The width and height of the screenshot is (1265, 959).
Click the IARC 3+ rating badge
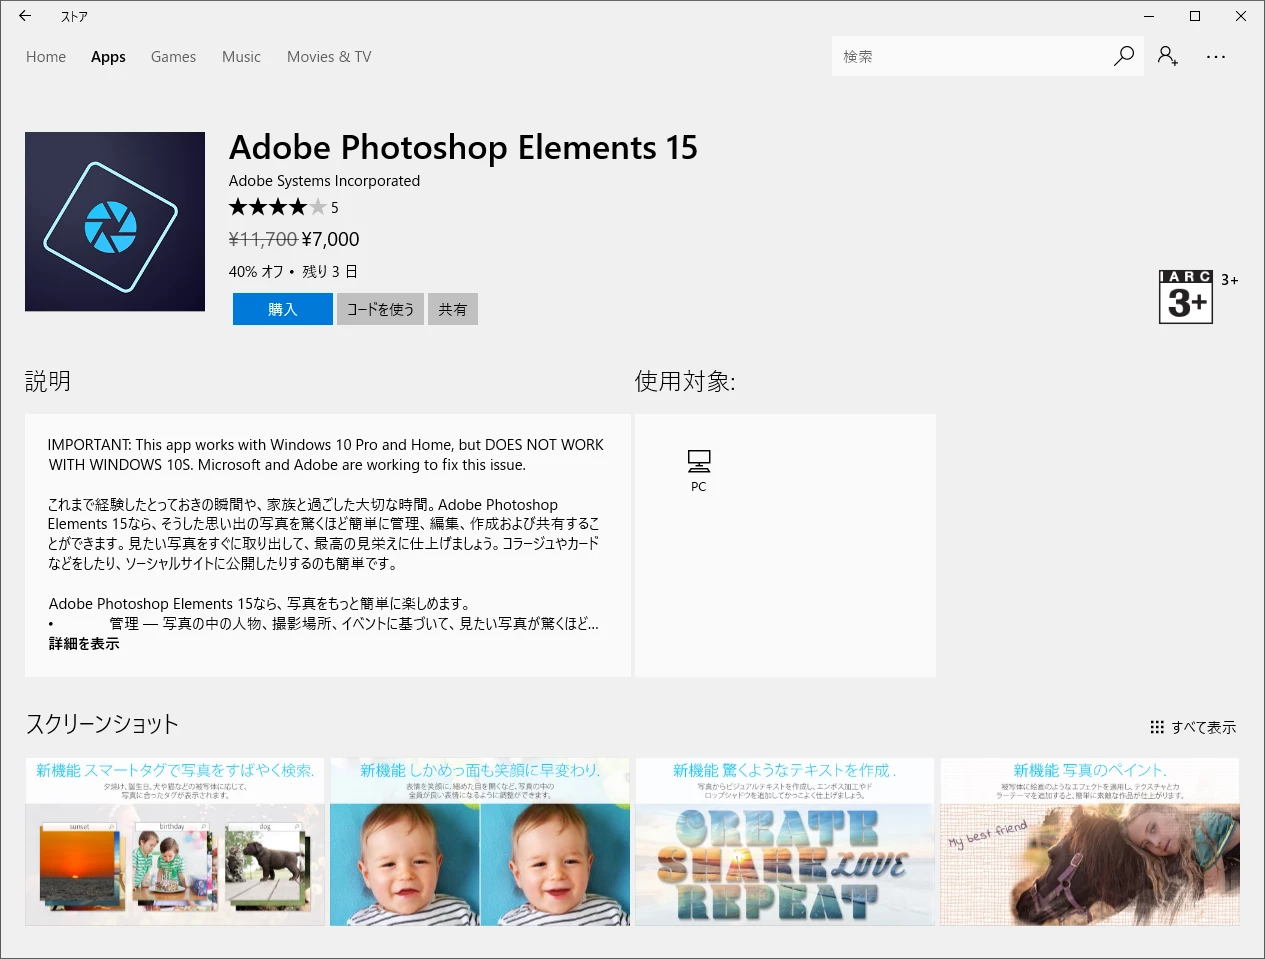point(1186,296)
